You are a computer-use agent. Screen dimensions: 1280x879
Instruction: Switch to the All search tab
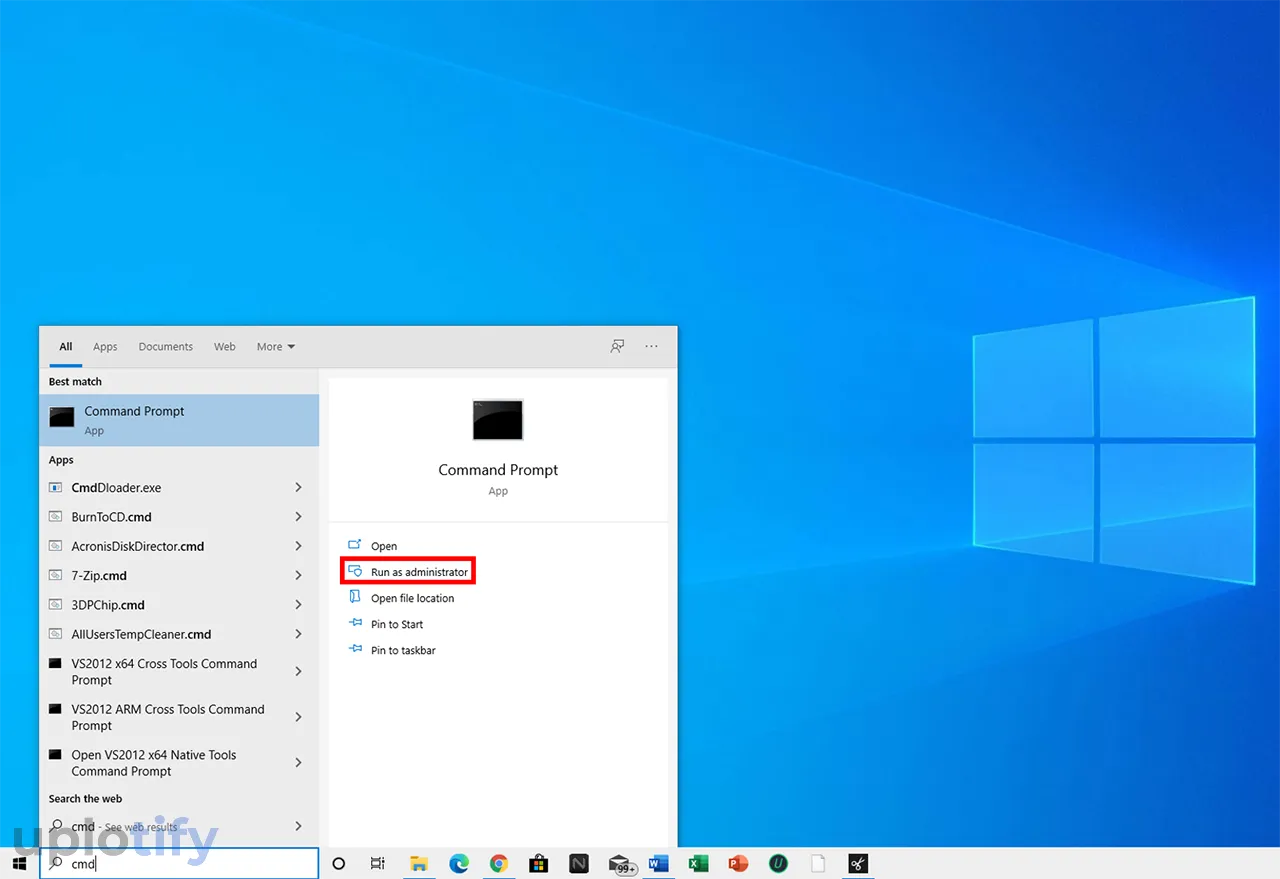(66, 347)
